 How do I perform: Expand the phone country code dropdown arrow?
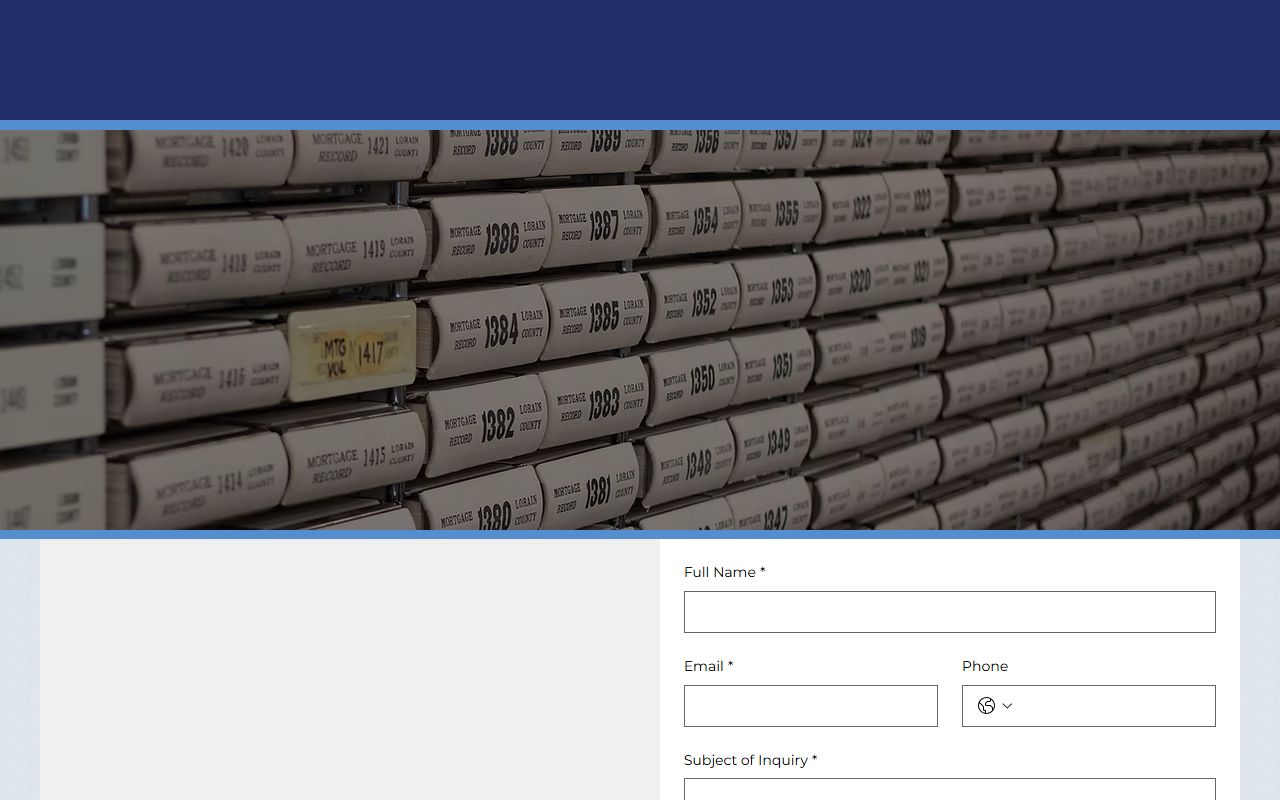tap(1007, 706)
